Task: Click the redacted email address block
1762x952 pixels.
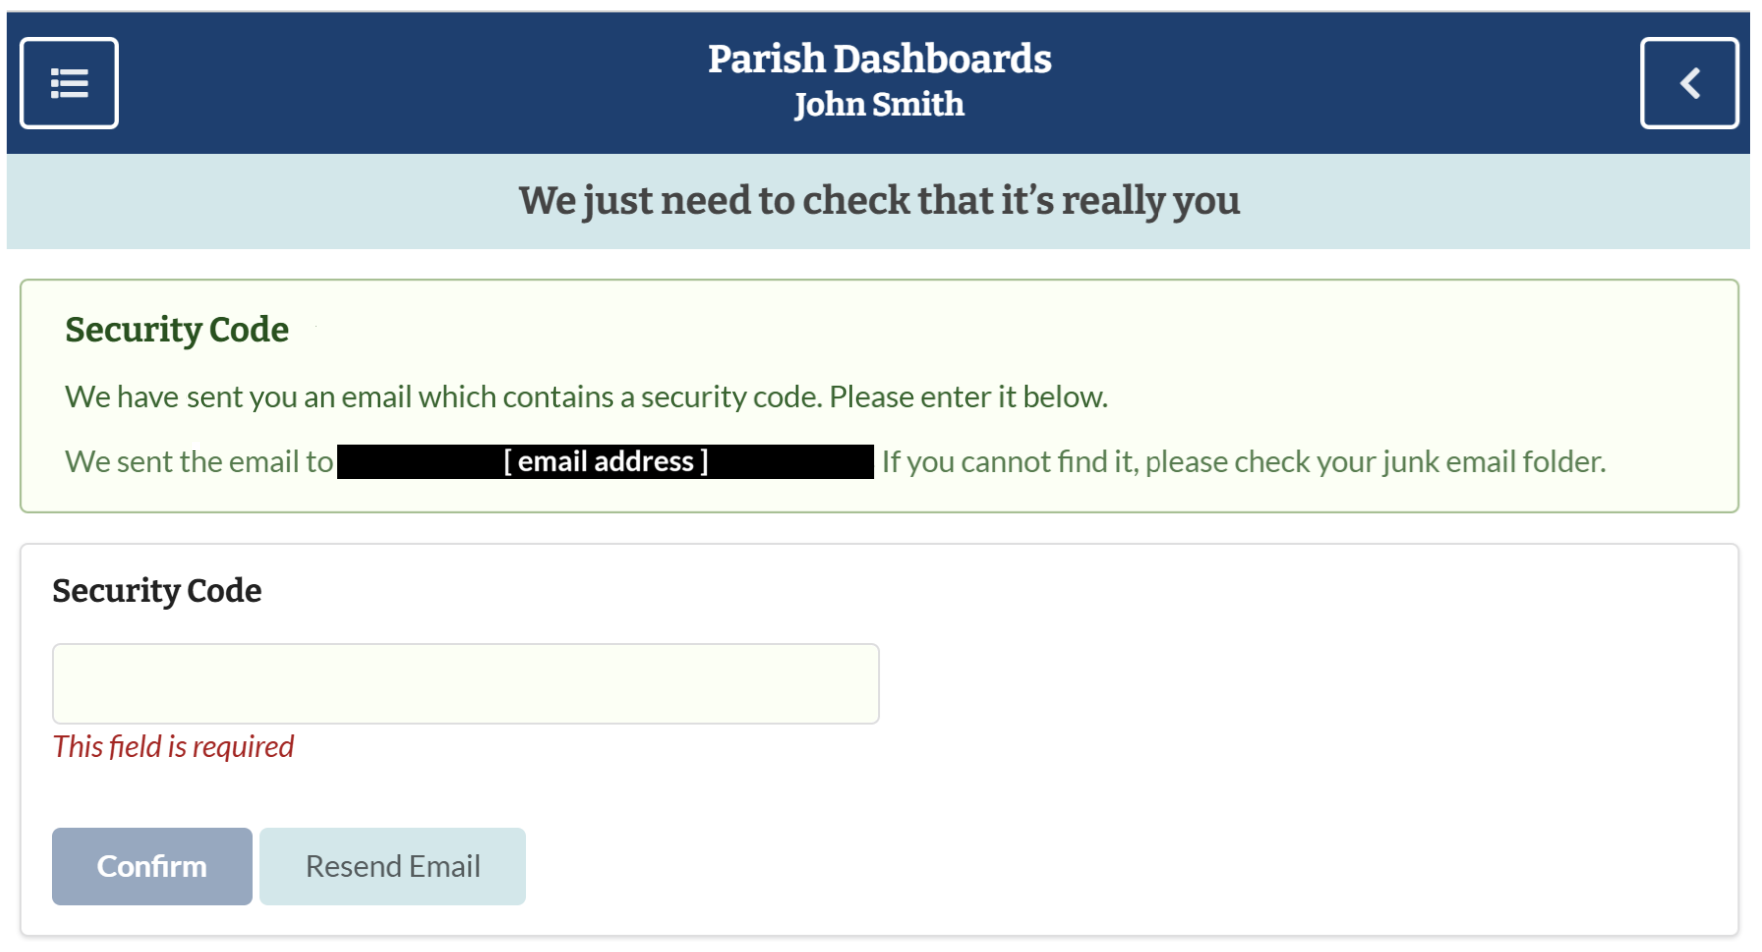Action: click(x=605, y=462)
